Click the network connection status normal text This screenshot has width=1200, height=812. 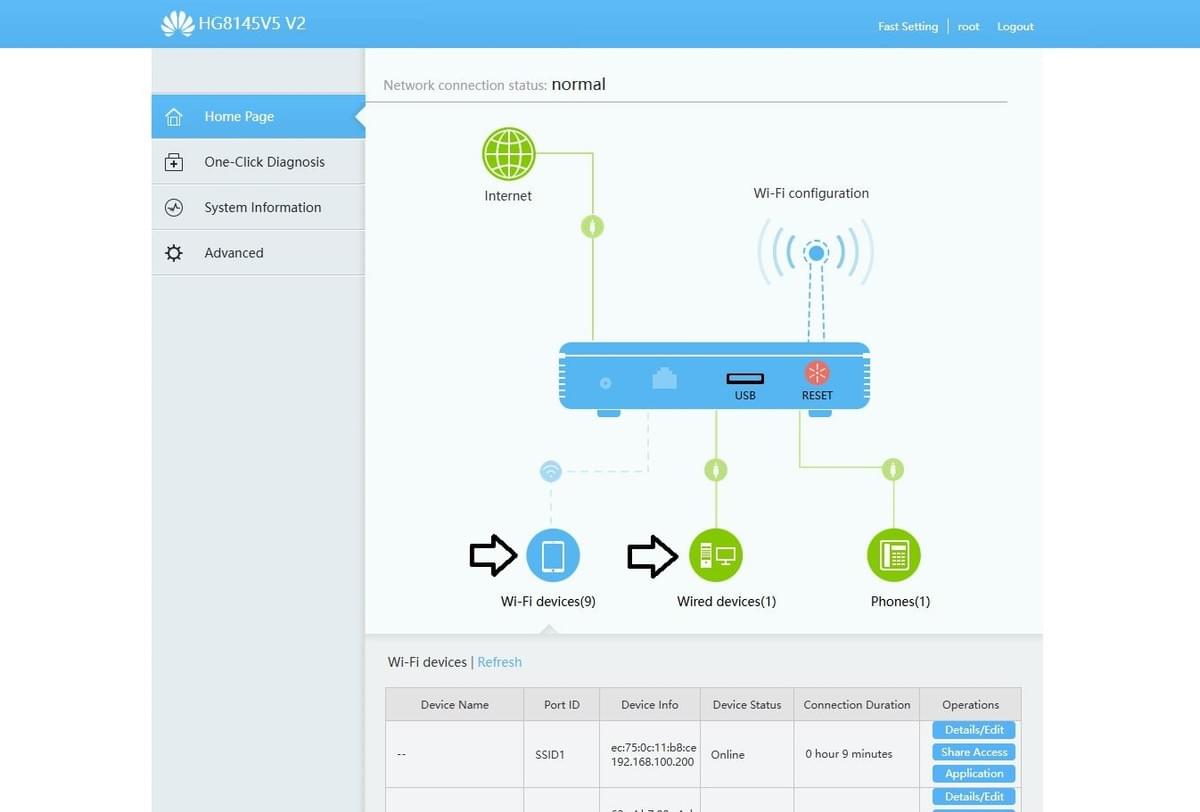579,85
